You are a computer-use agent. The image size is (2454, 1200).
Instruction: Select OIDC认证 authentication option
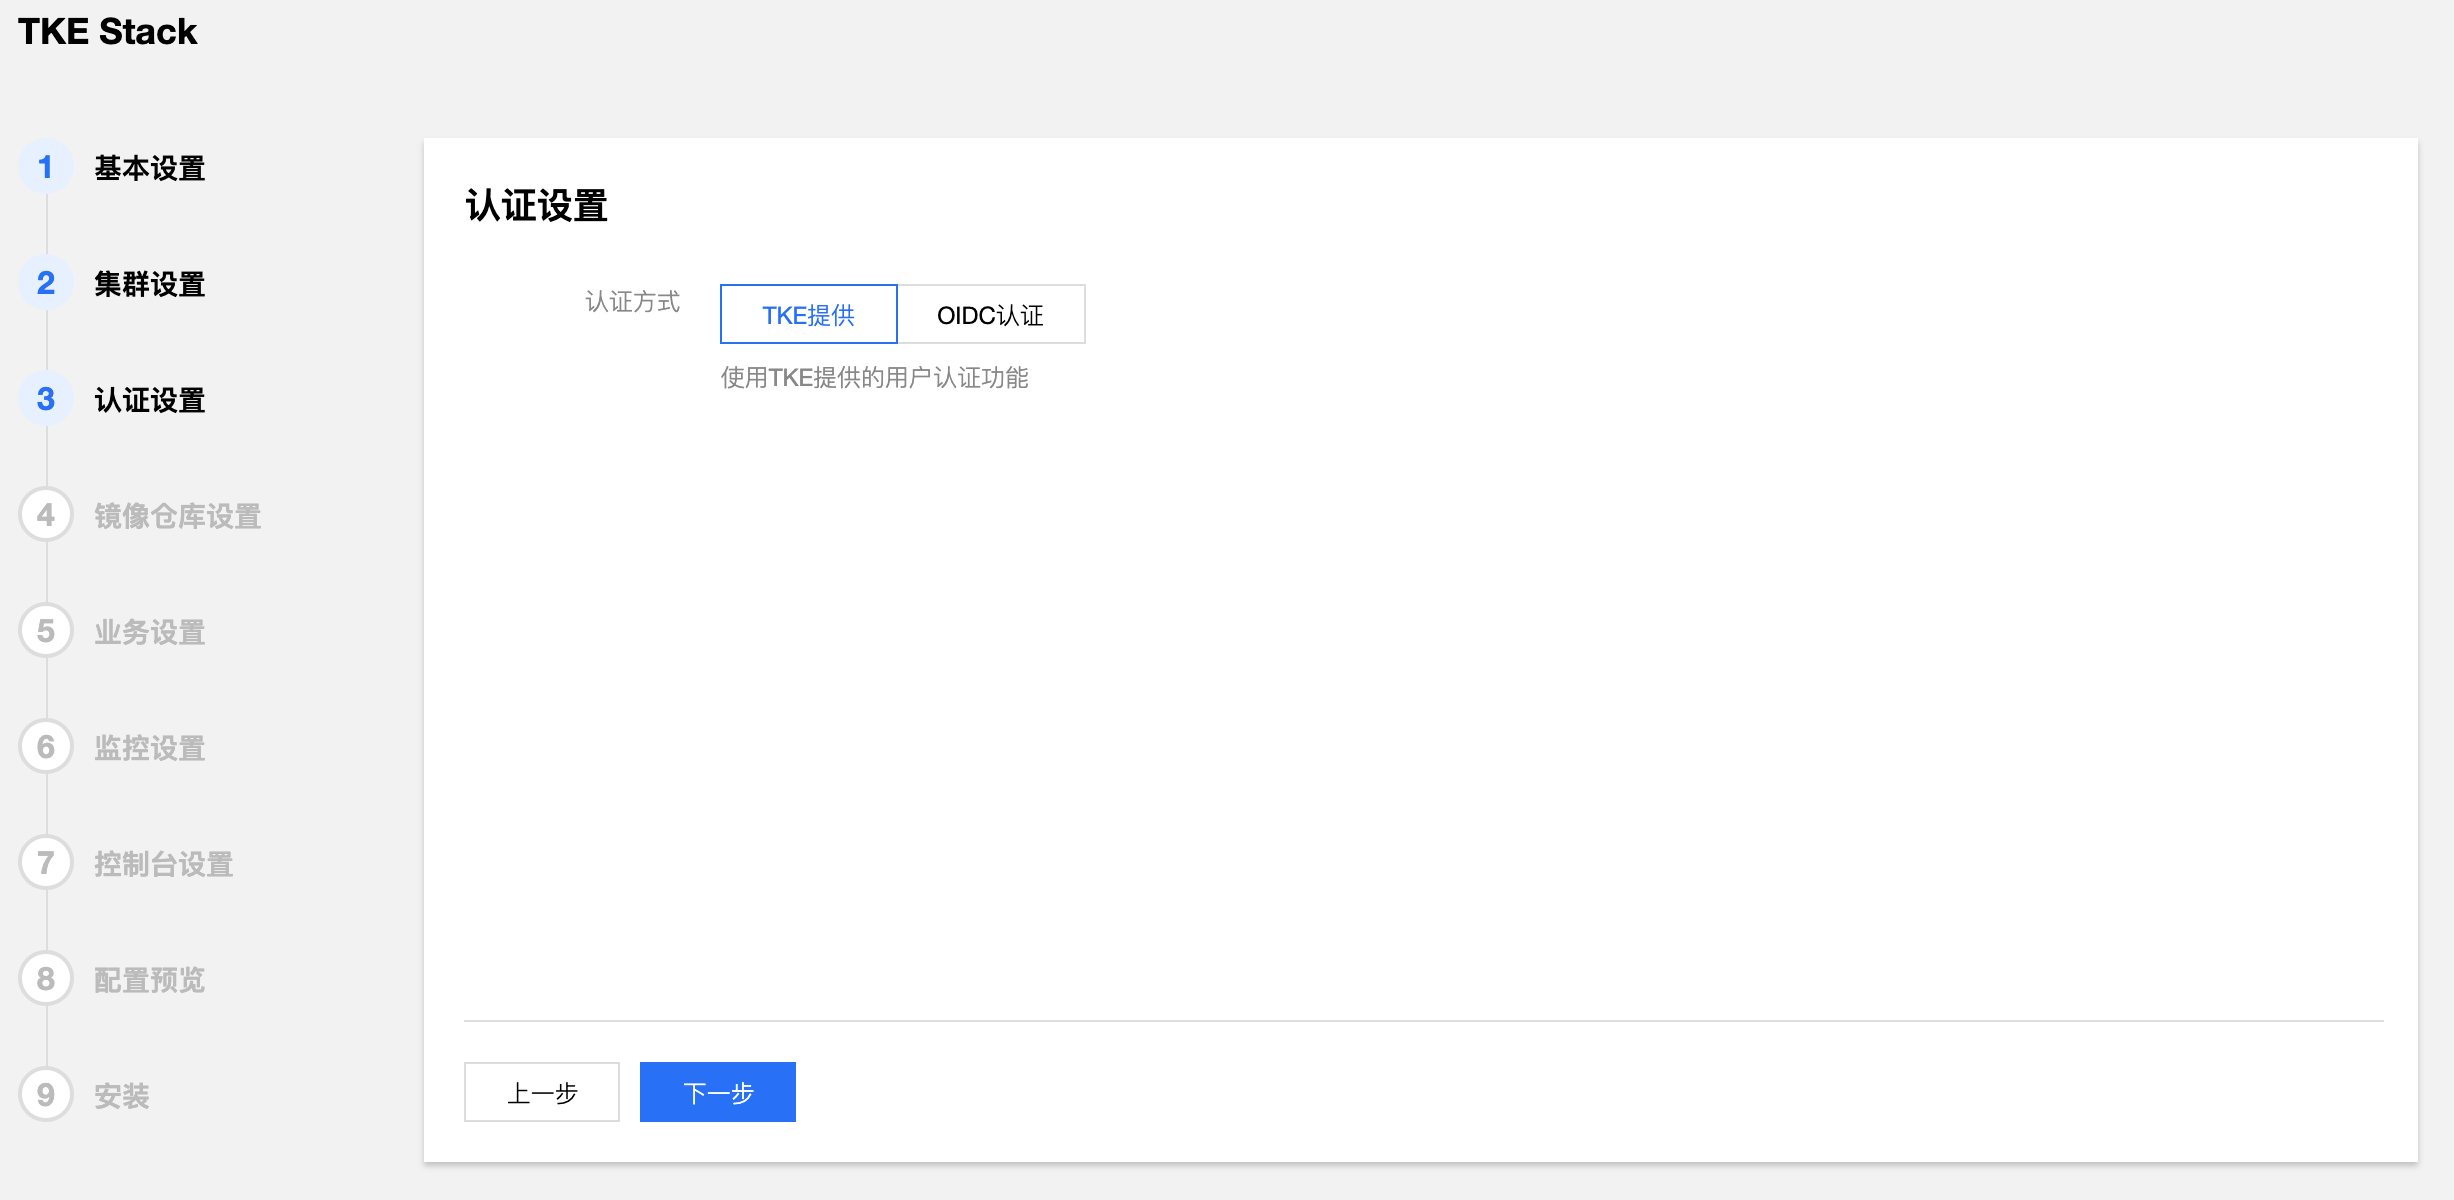coord(990,315)
